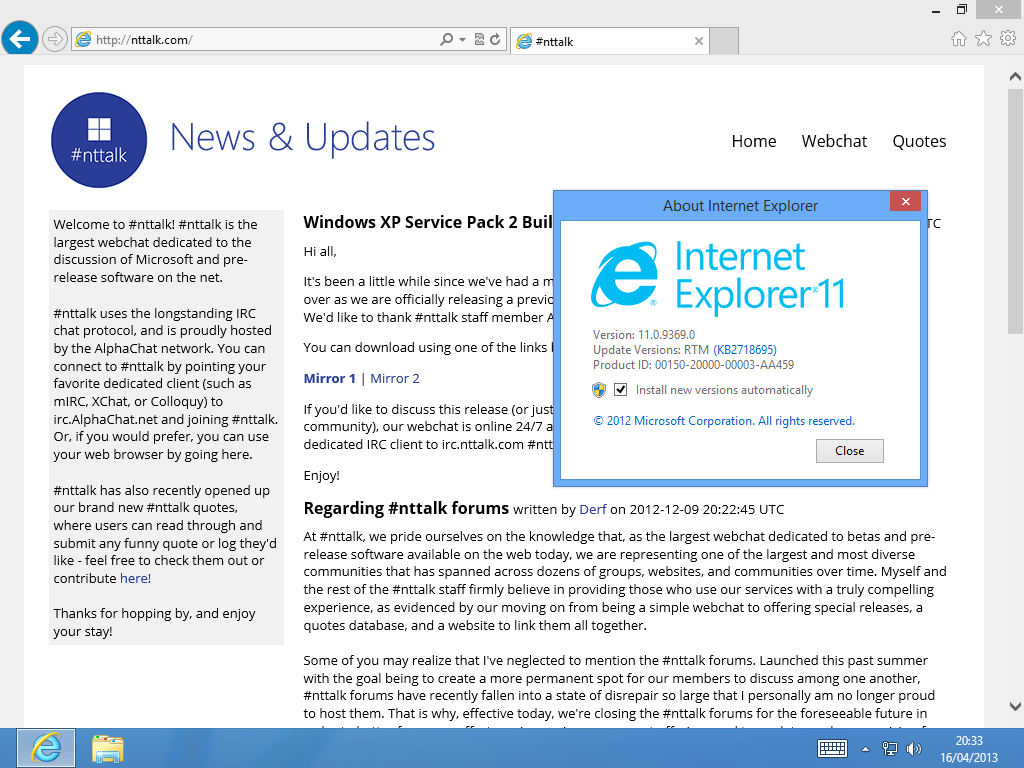Open the Tools gear menu
Screen dimensions: 1024x768
click(1008, 39)
